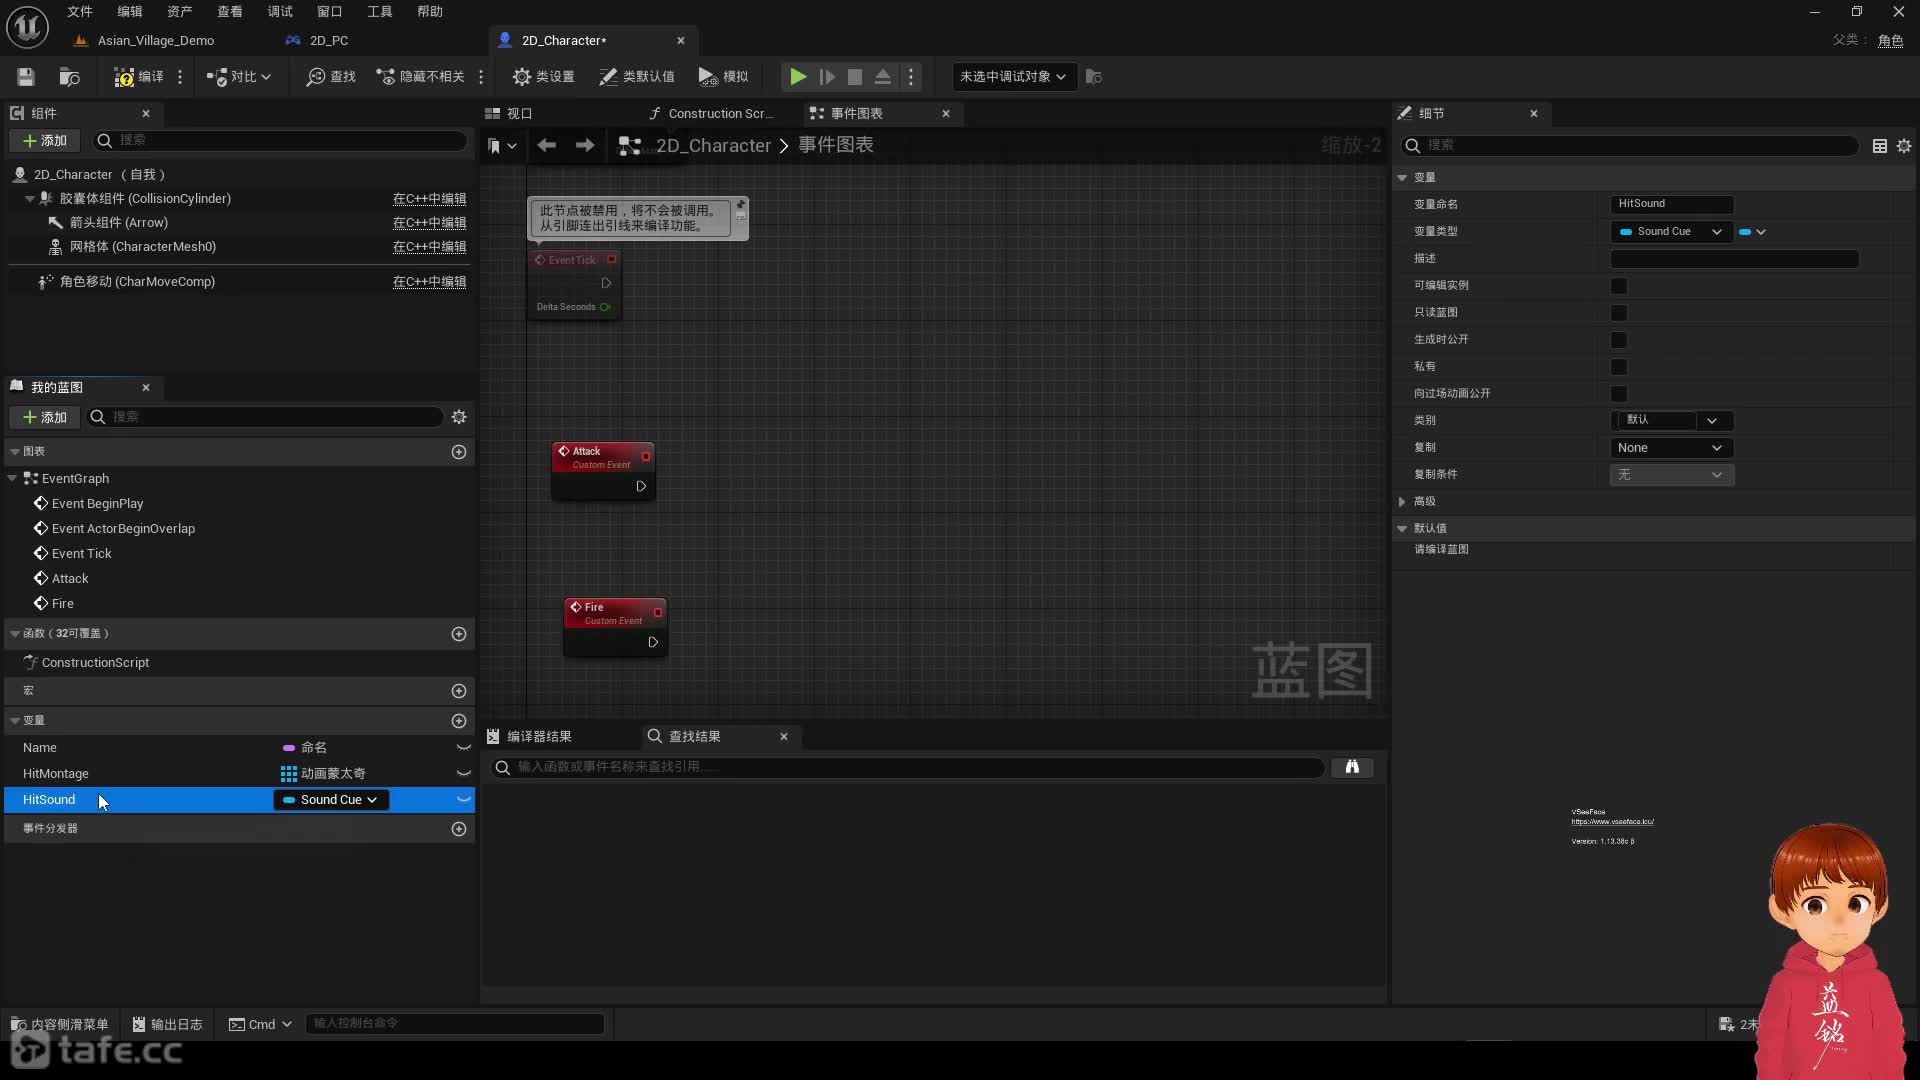Collapse the EventGraph tree item
This screenshot has height=1080, width=1920.
(13, 480)
